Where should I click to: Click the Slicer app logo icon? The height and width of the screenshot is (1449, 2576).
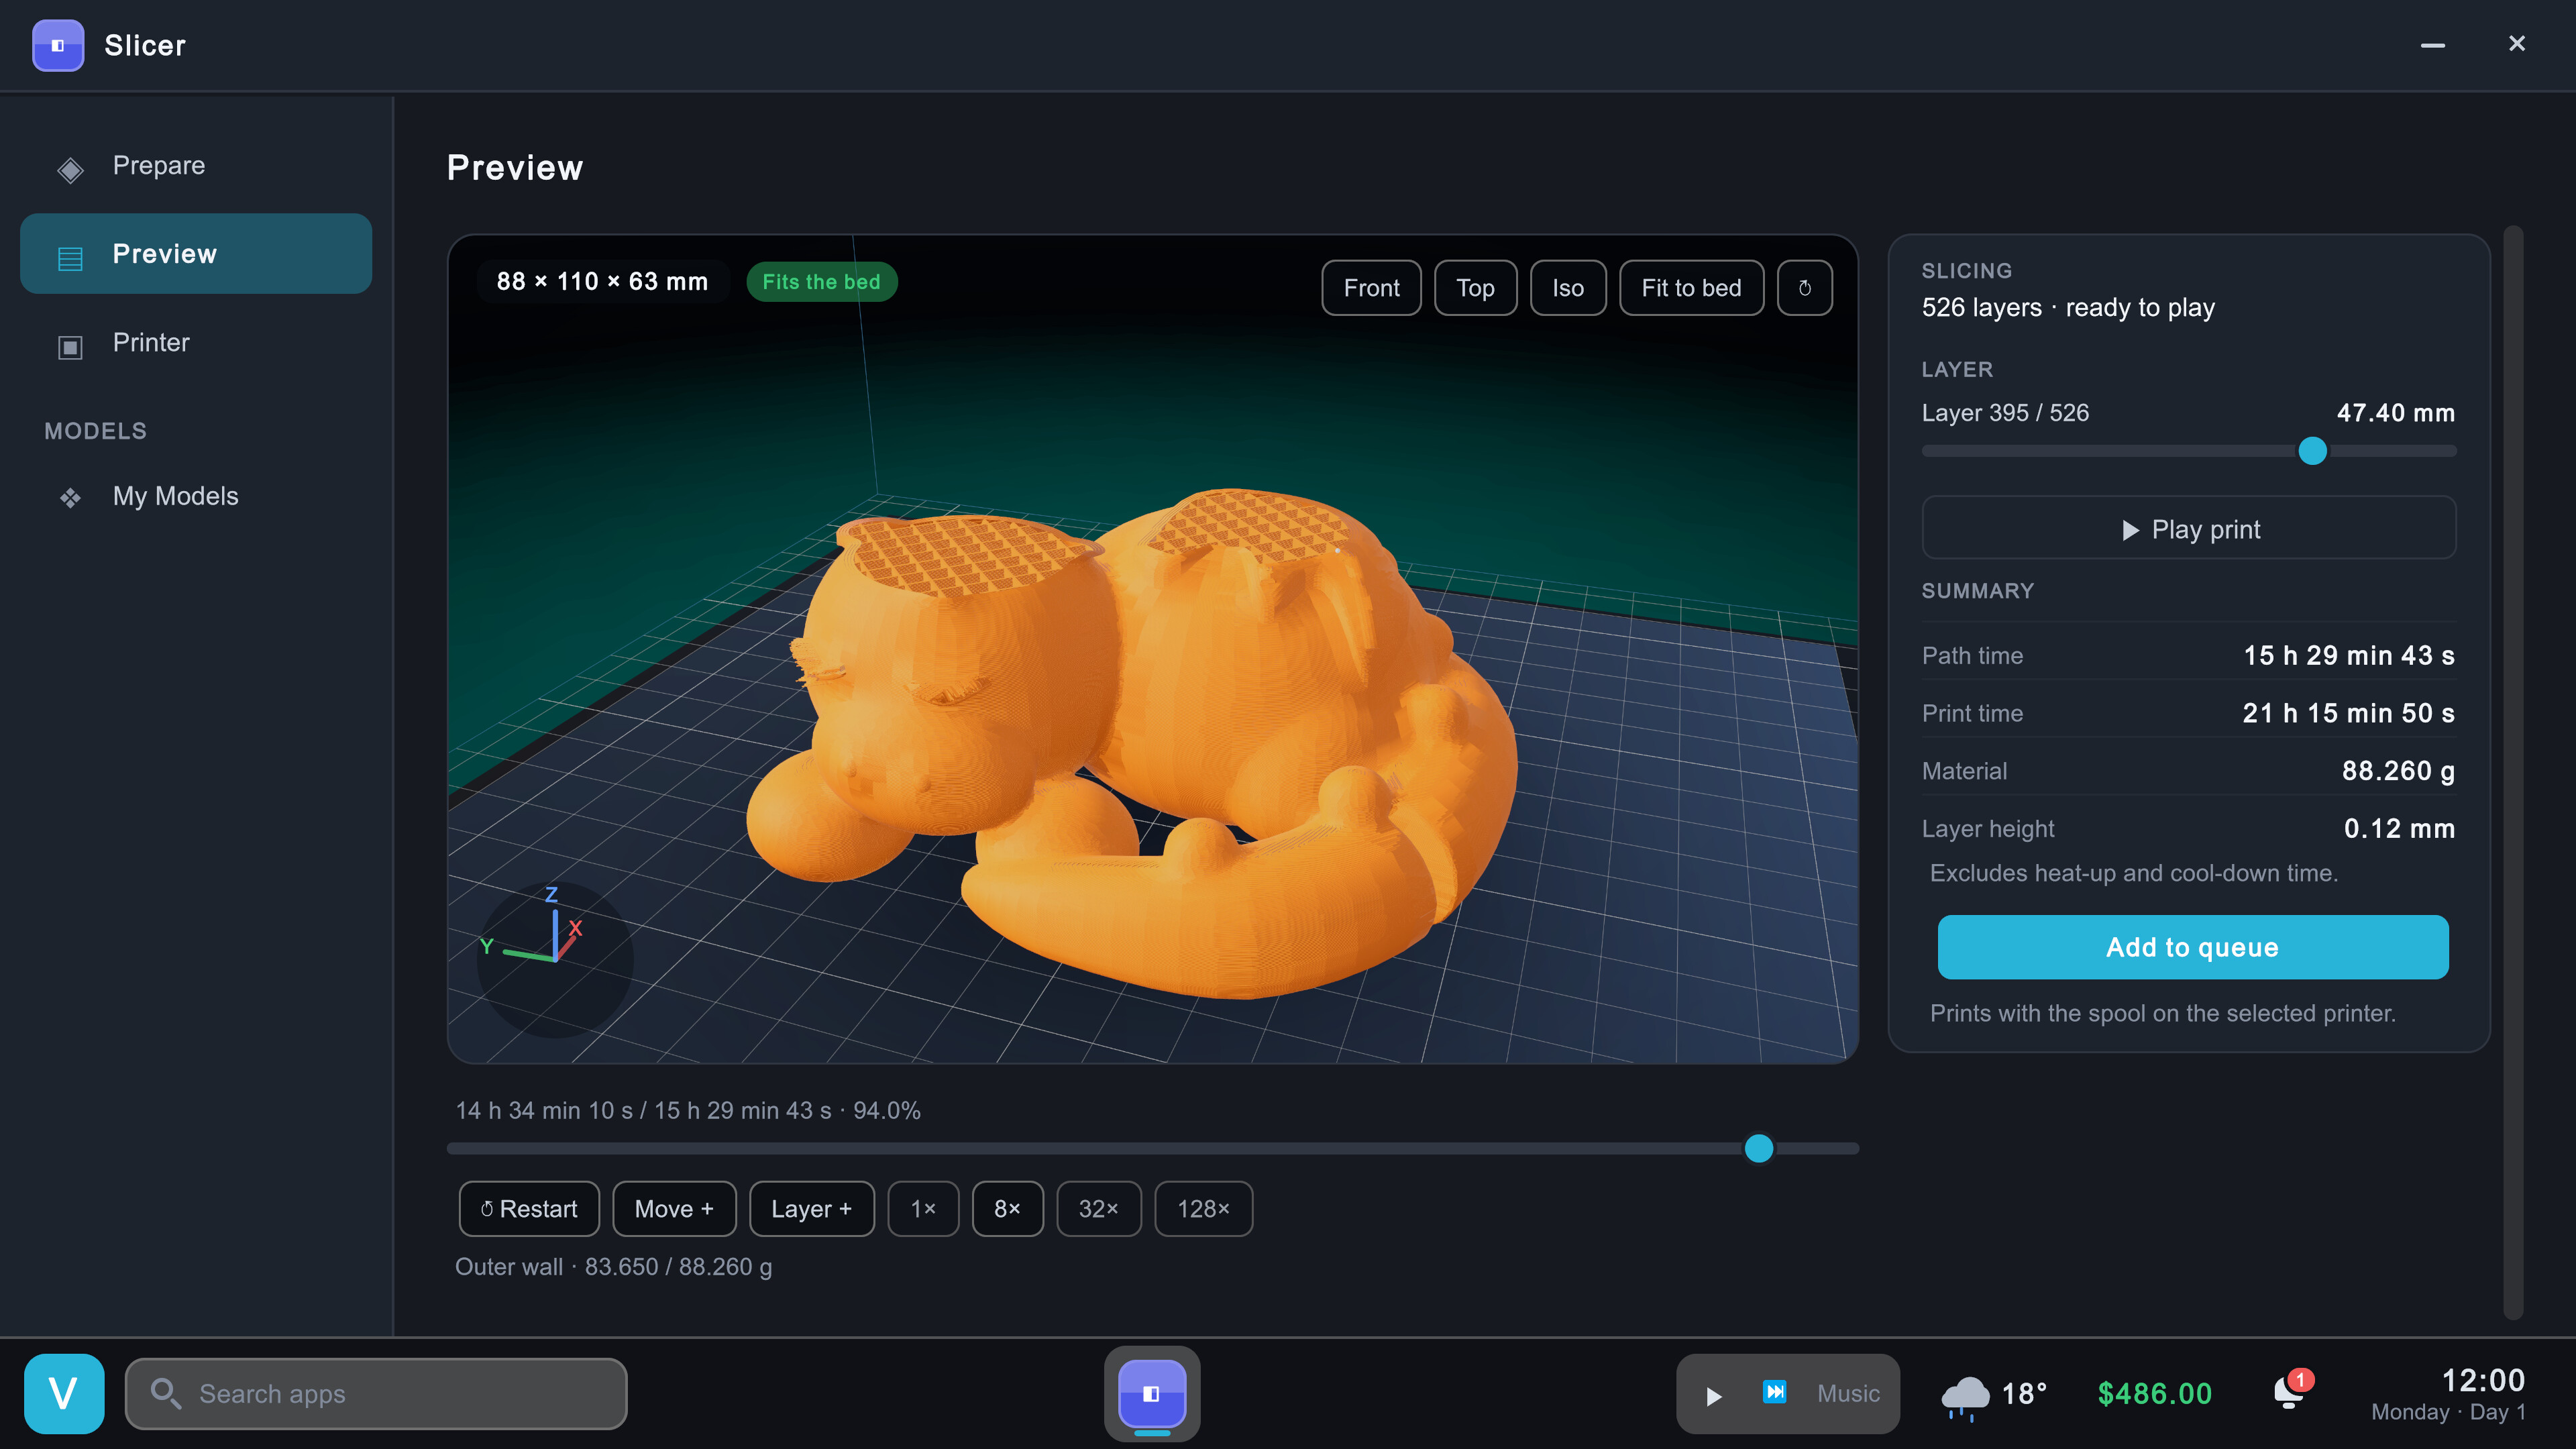coord(58,45)
